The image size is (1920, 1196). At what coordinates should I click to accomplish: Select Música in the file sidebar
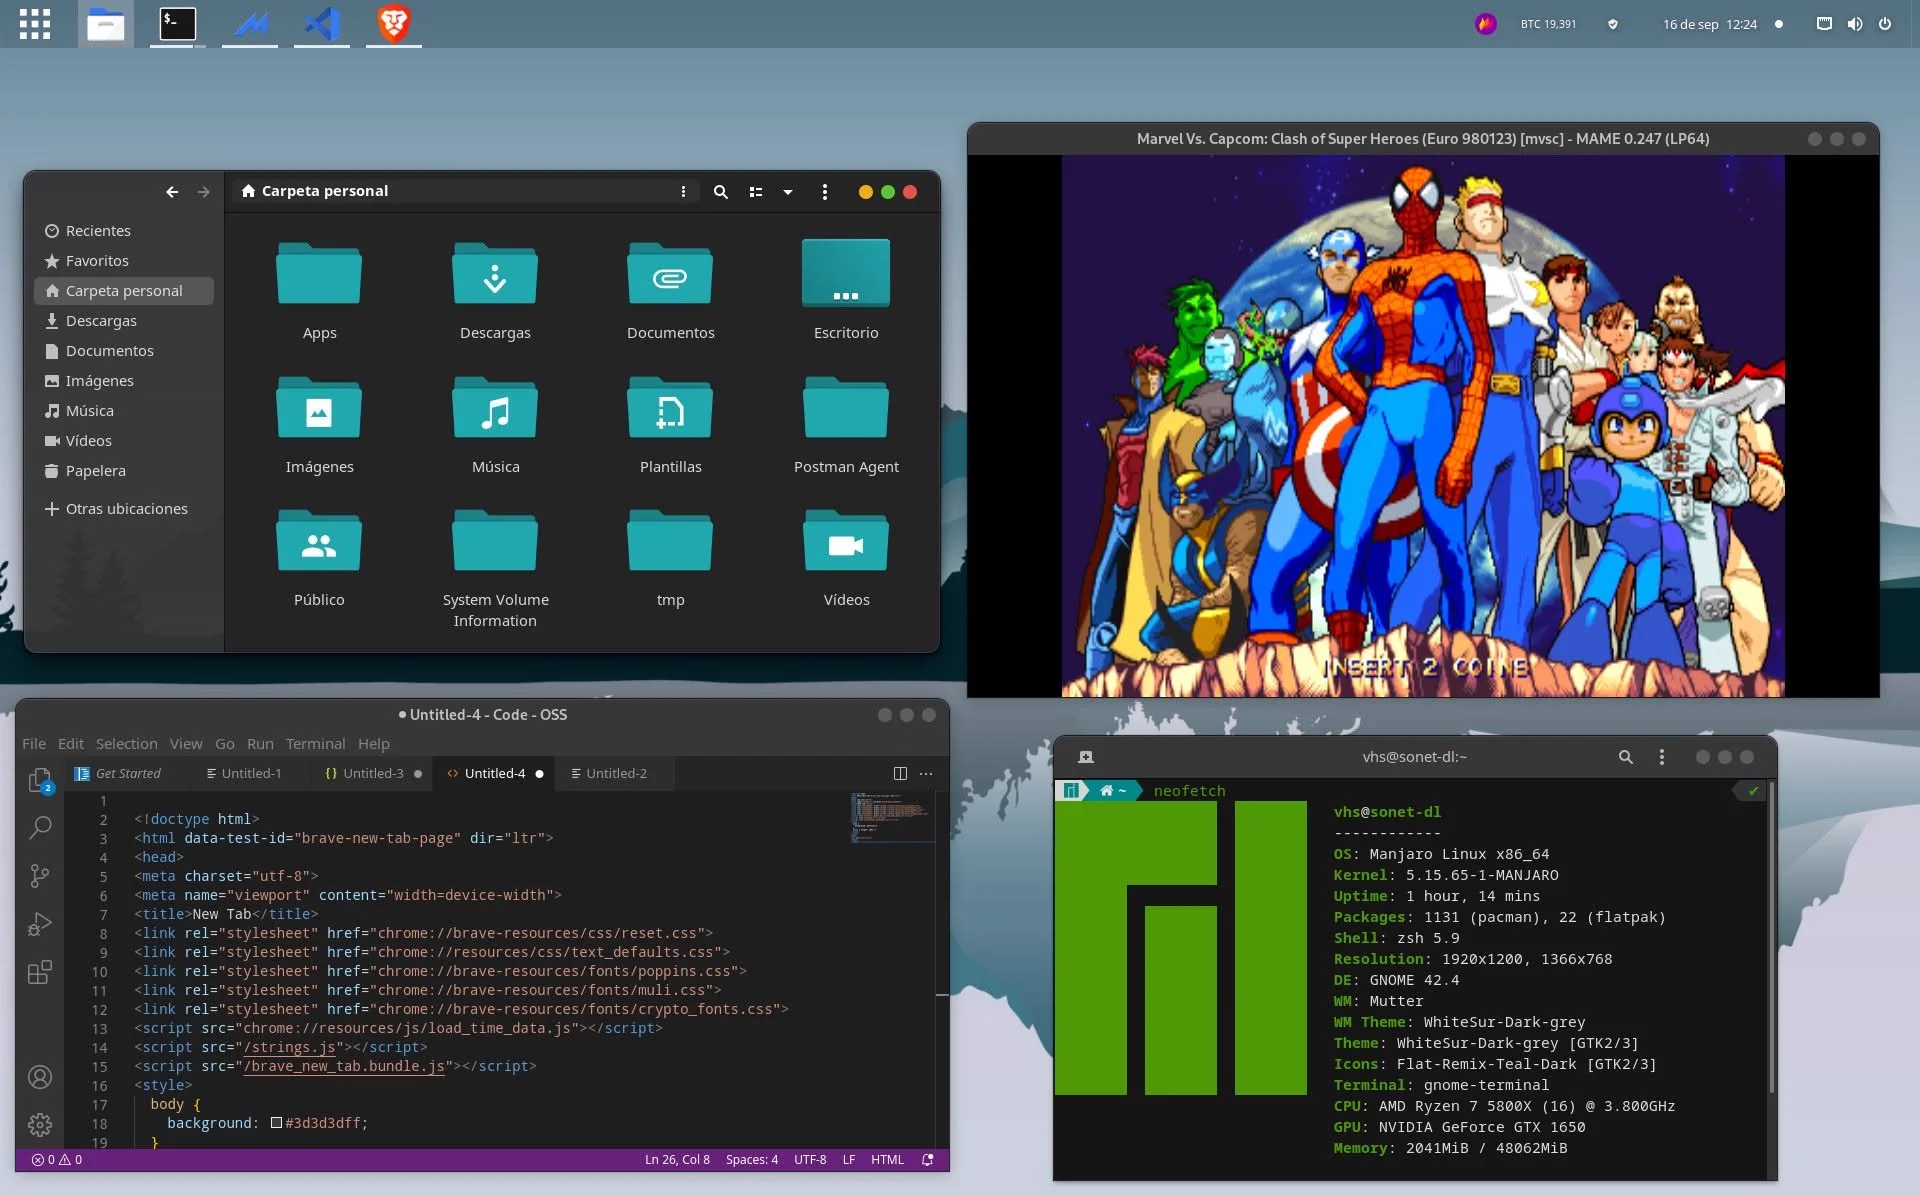coord(124,411)
